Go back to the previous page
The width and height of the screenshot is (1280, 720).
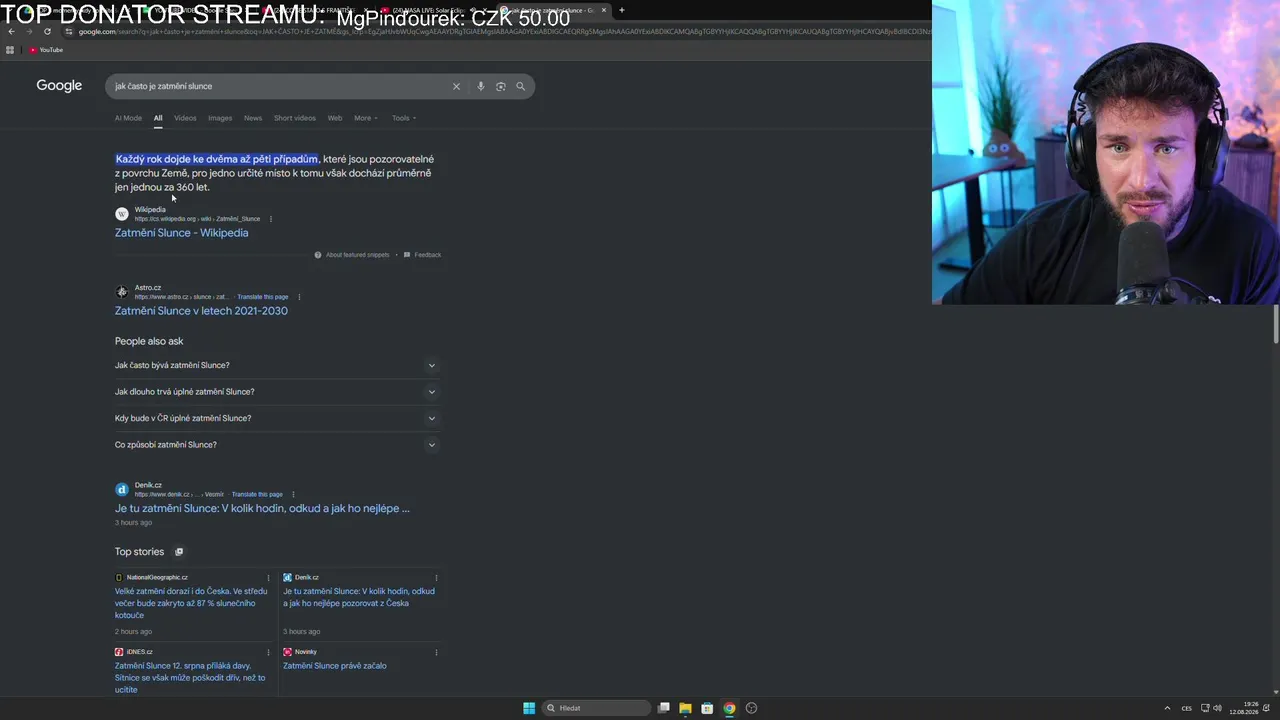(x=11, y=31)
